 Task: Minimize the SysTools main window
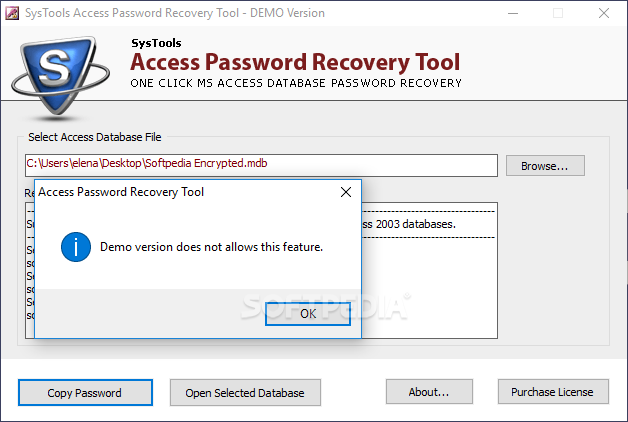tap(513, 13)
